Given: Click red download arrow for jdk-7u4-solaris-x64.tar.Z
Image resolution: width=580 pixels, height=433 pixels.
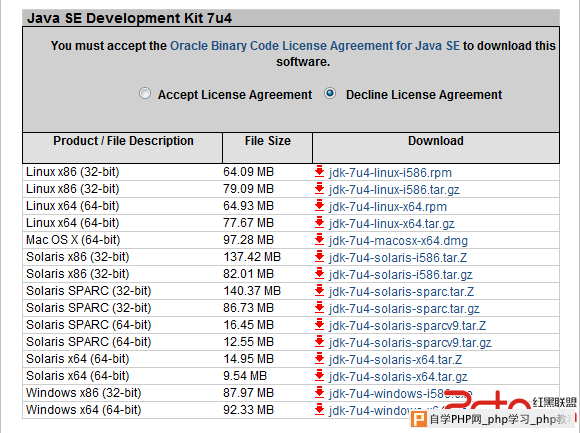Looking at the screenshot, I should (319, 359).
